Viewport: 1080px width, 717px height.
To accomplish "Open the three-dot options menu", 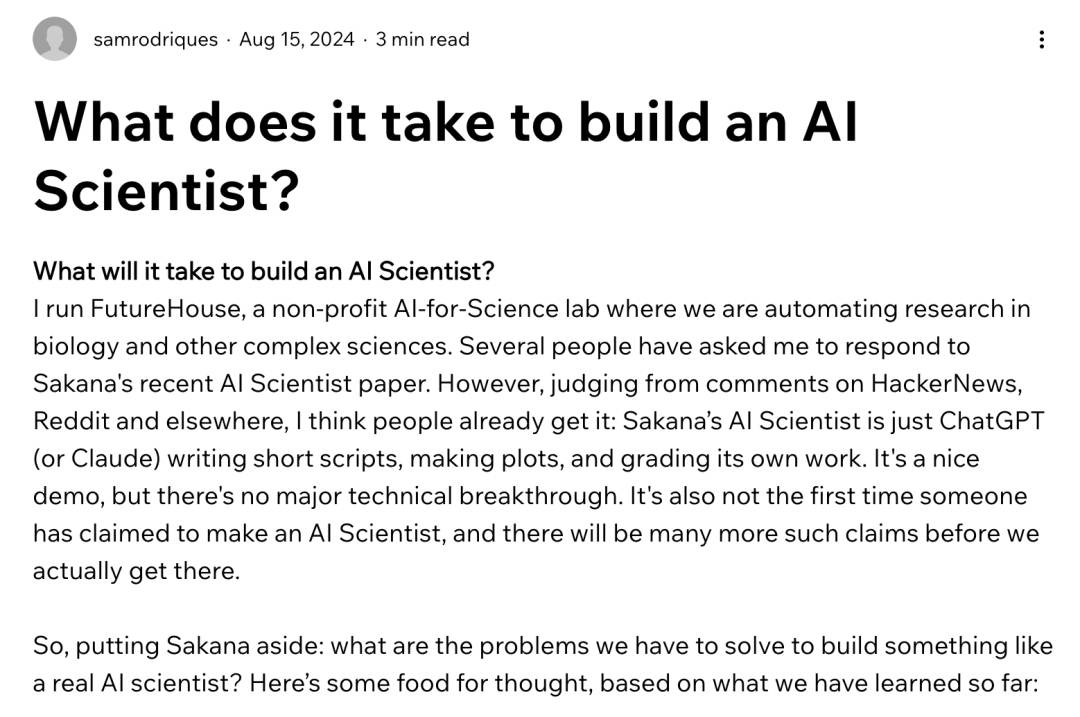I will tap(1041, 37).
